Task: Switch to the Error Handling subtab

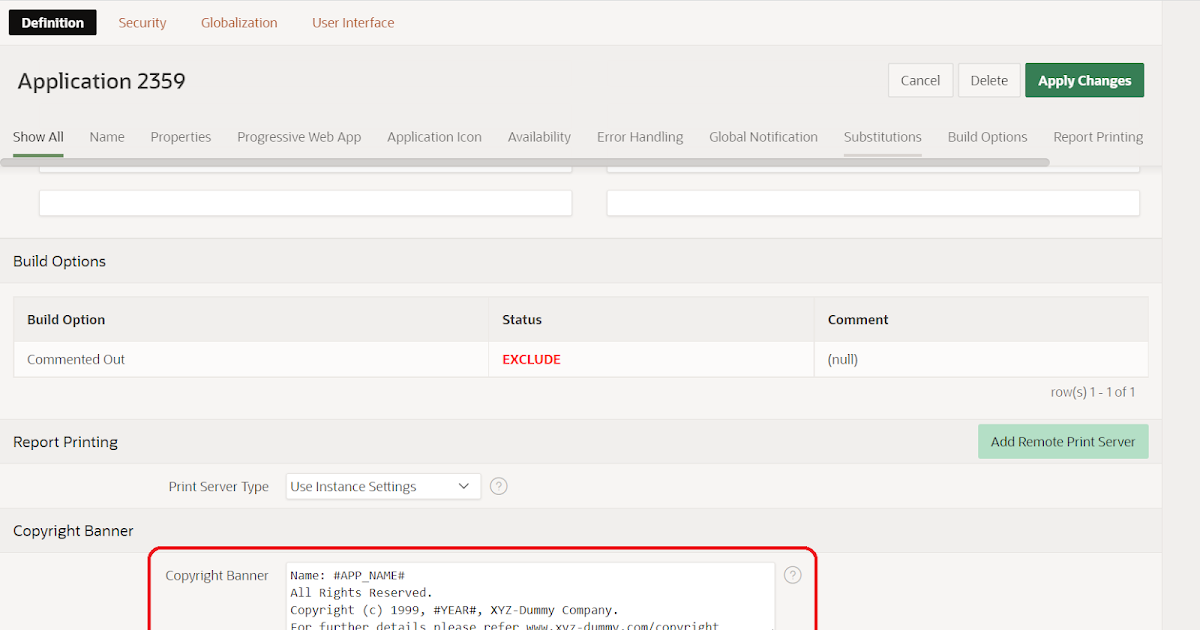Action: (640, 137)
